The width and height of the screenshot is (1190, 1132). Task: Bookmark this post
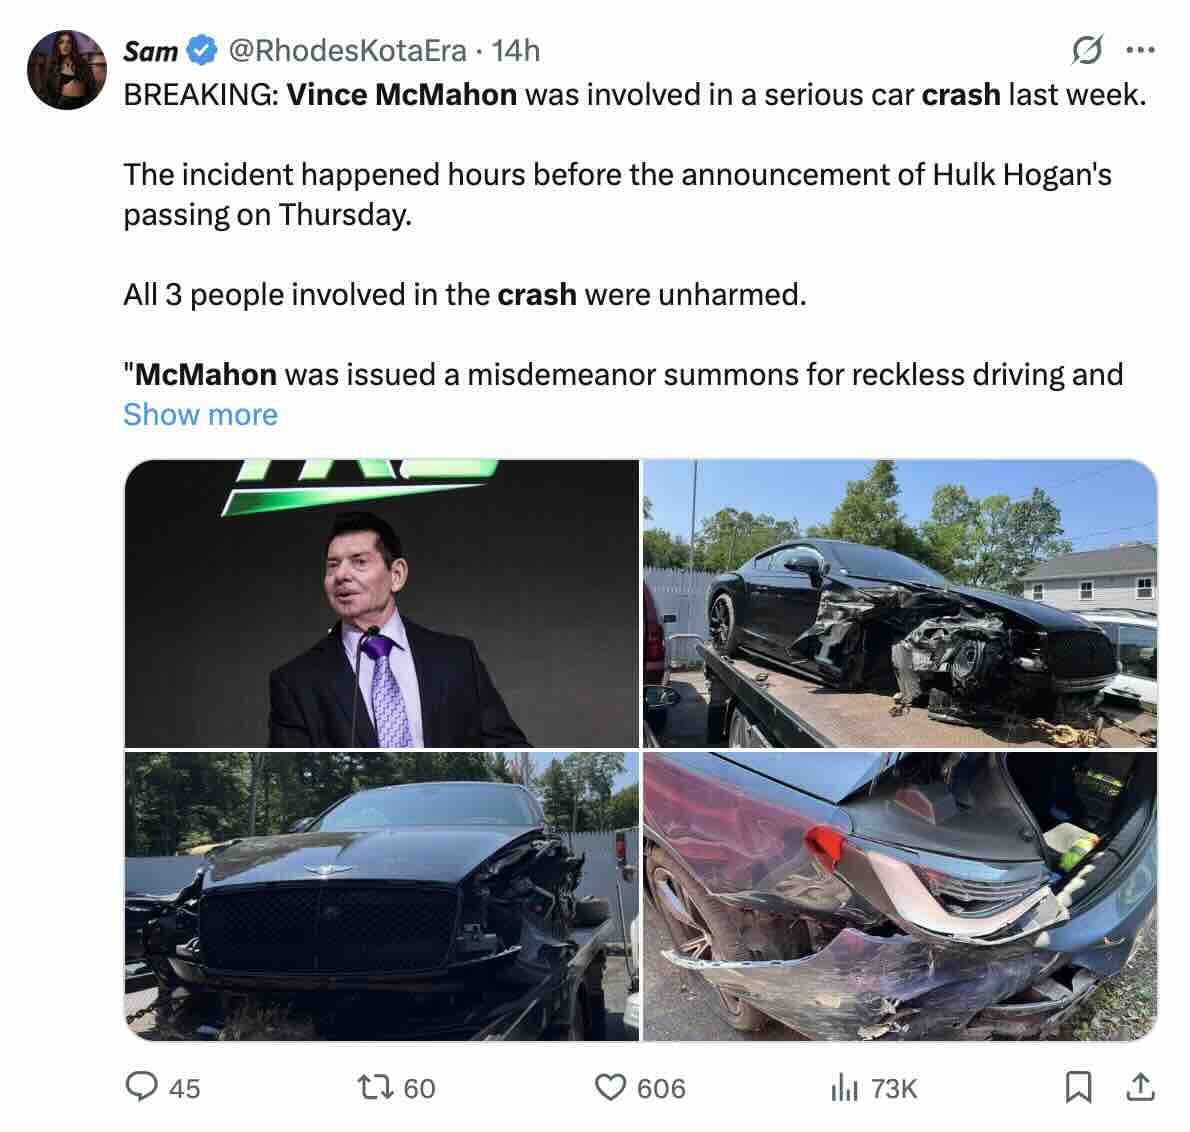pos(1078,1087)
